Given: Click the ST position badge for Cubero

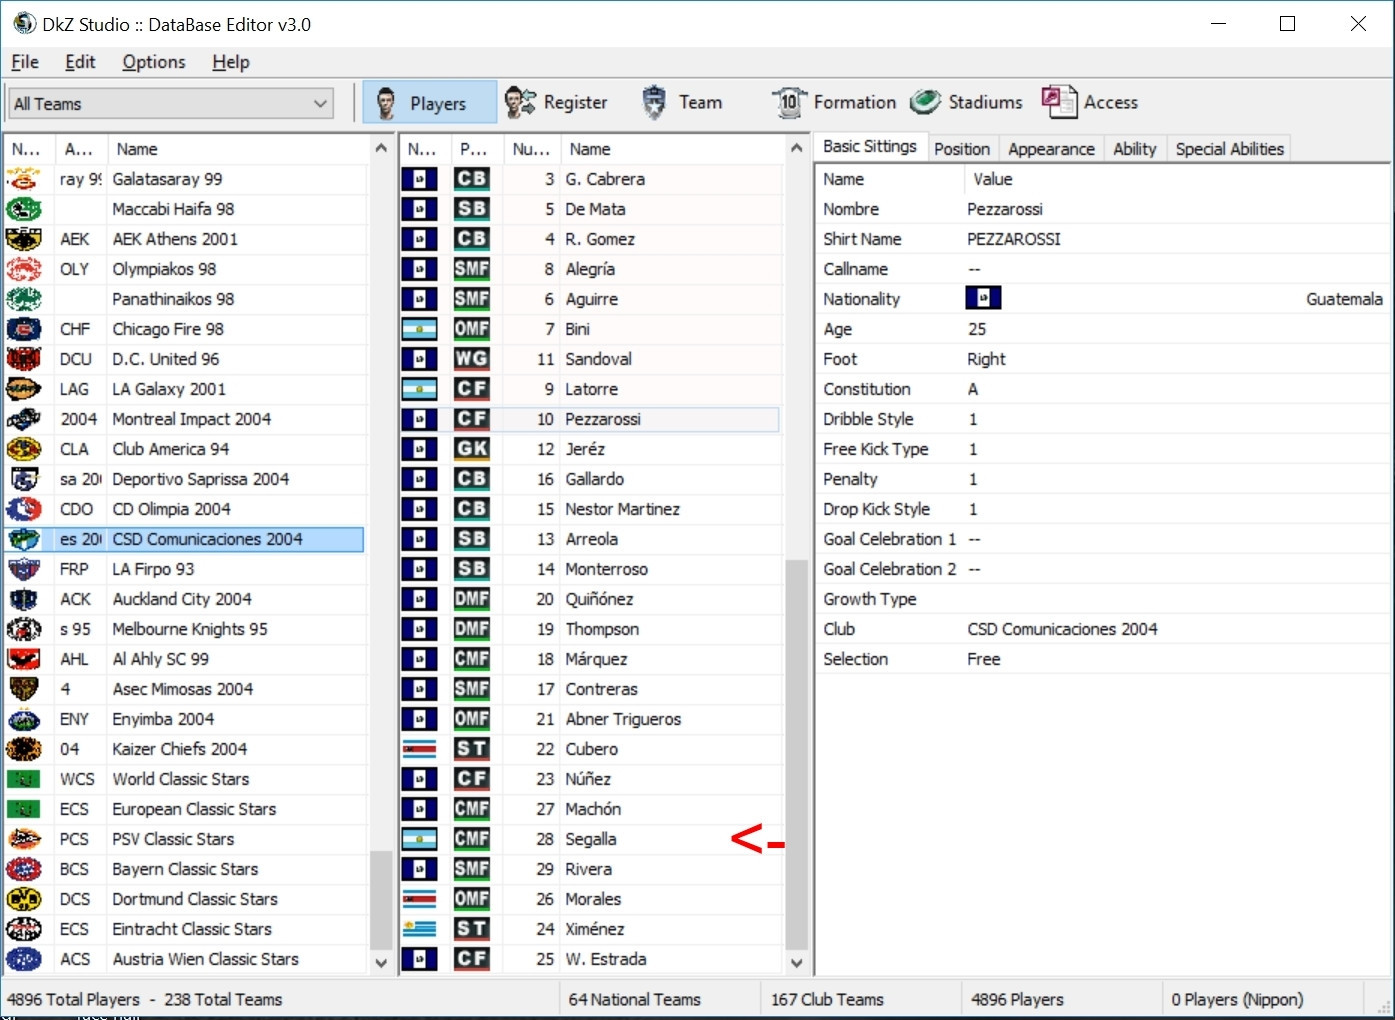Looking at the screenshot, I should [x=472, y=749].
